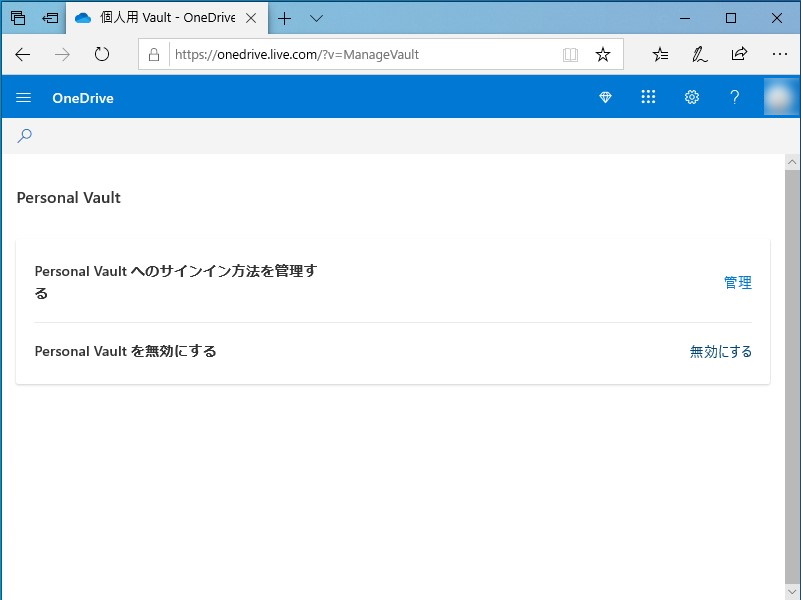801x600 pixels.
Task: Open the tab preview chevron
Action: click(315, 17)
